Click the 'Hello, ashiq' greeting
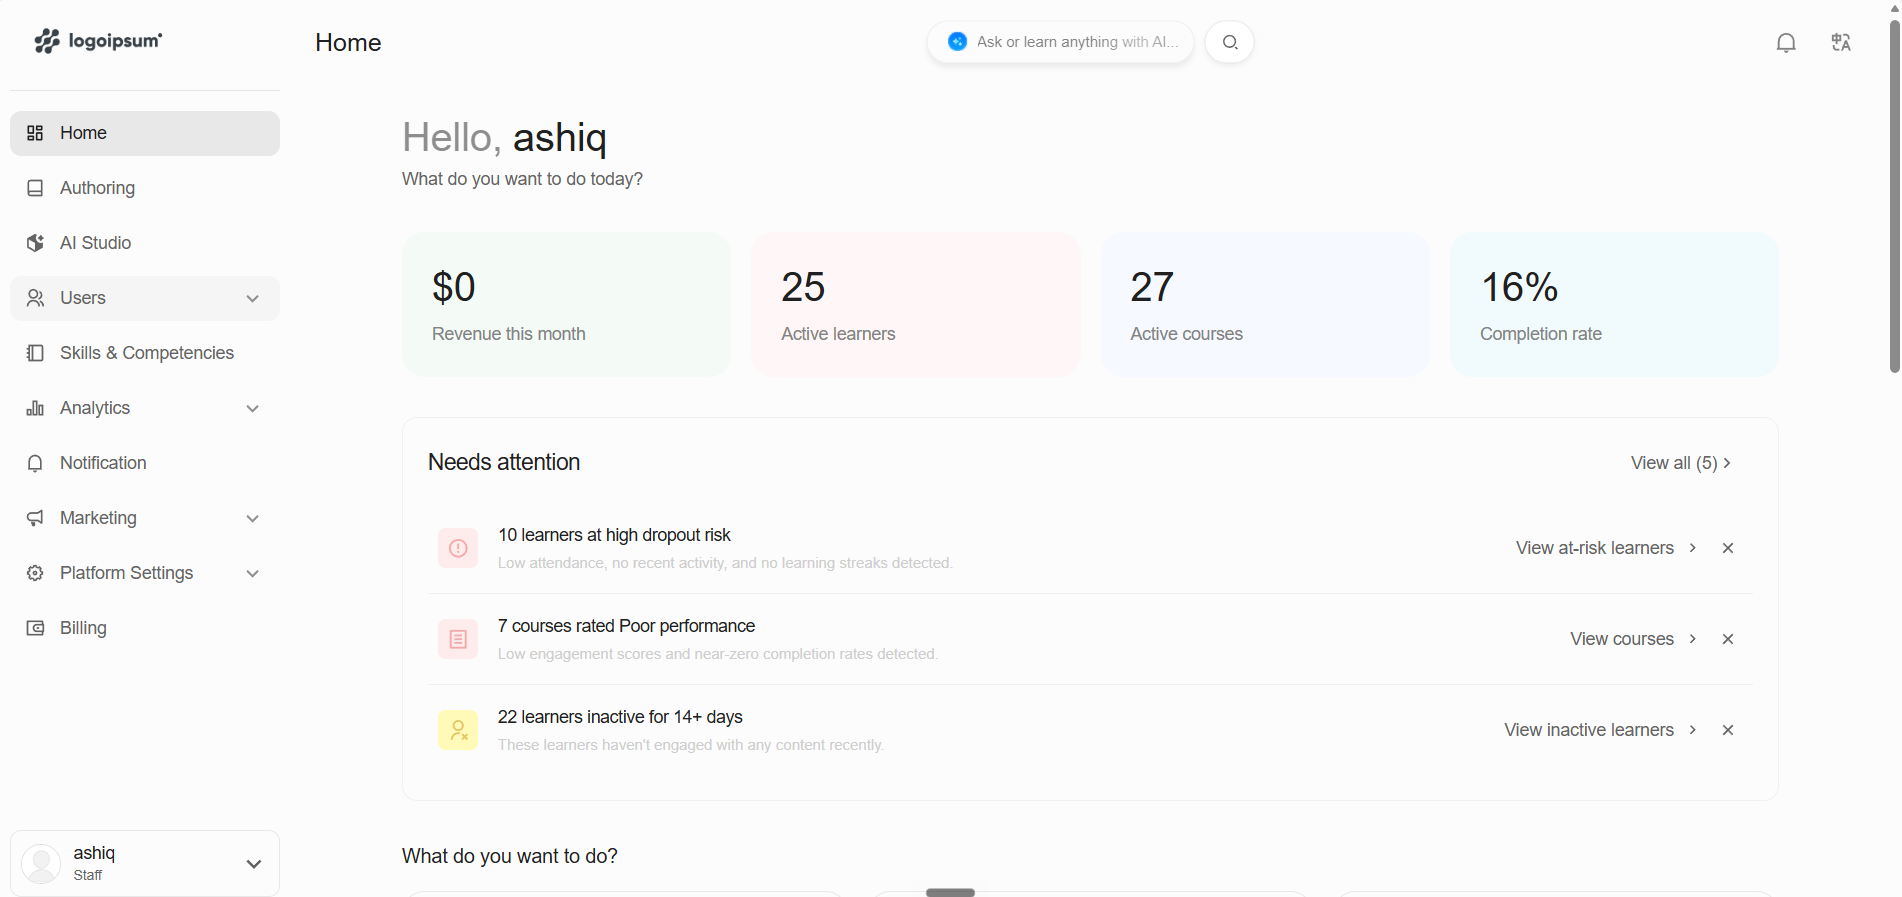Image resolution: width=1902 pixels, height=897 pixels. click(504, 138)
